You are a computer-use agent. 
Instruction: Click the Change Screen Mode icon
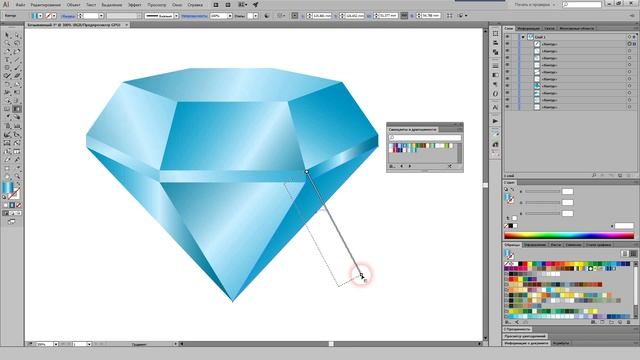tap(11, 222)
